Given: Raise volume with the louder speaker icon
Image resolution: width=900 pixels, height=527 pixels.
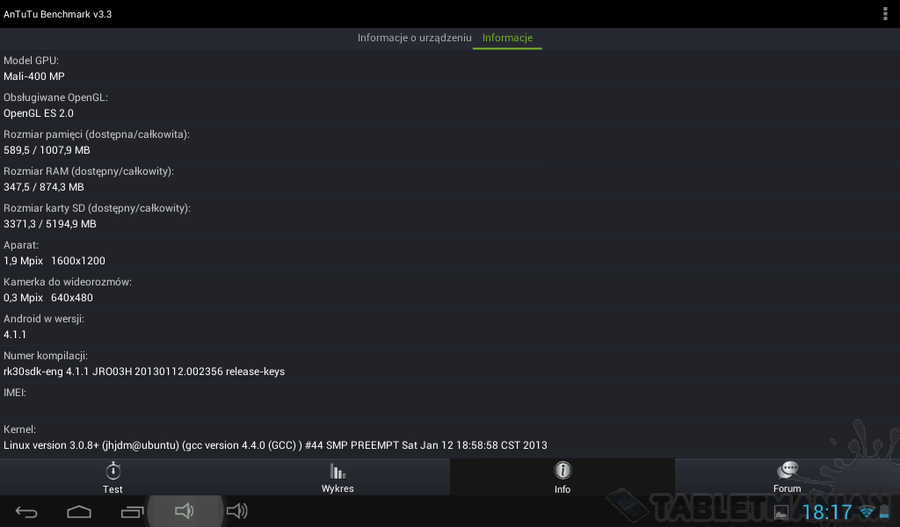Looking at the screenshot, I should pos(237,511).
